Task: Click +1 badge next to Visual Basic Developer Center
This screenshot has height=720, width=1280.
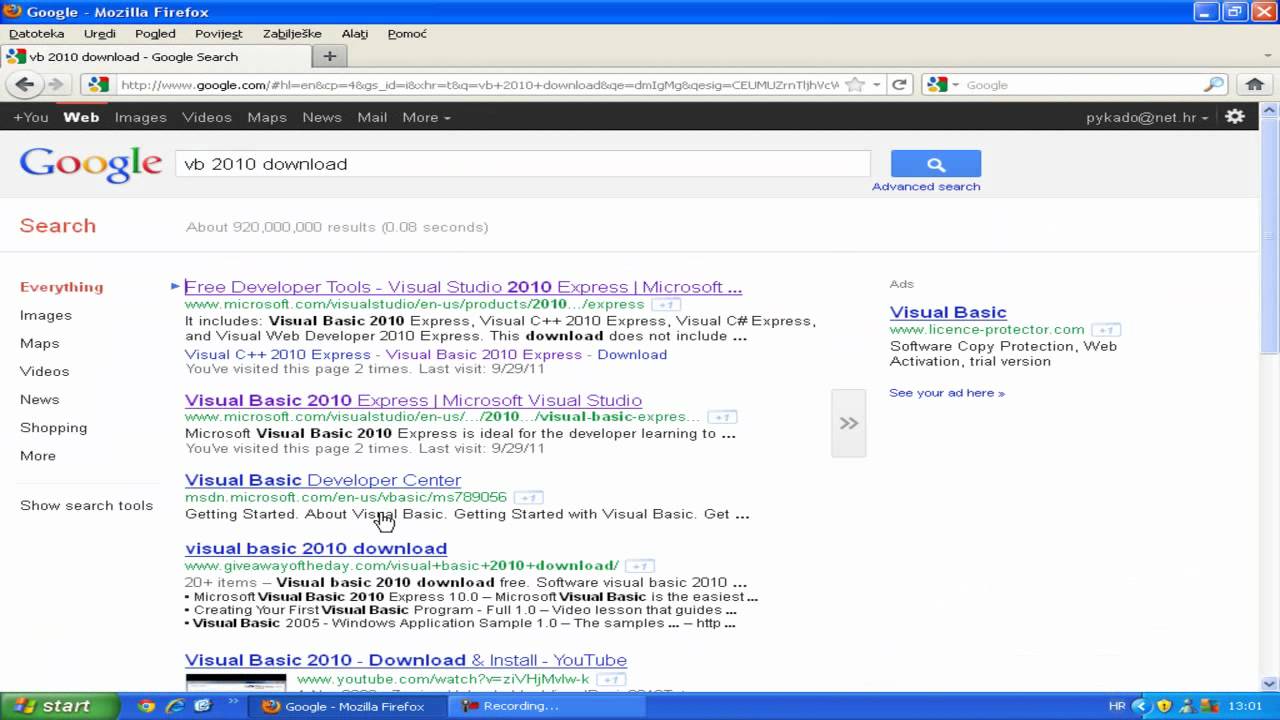Action: point(528,497)
